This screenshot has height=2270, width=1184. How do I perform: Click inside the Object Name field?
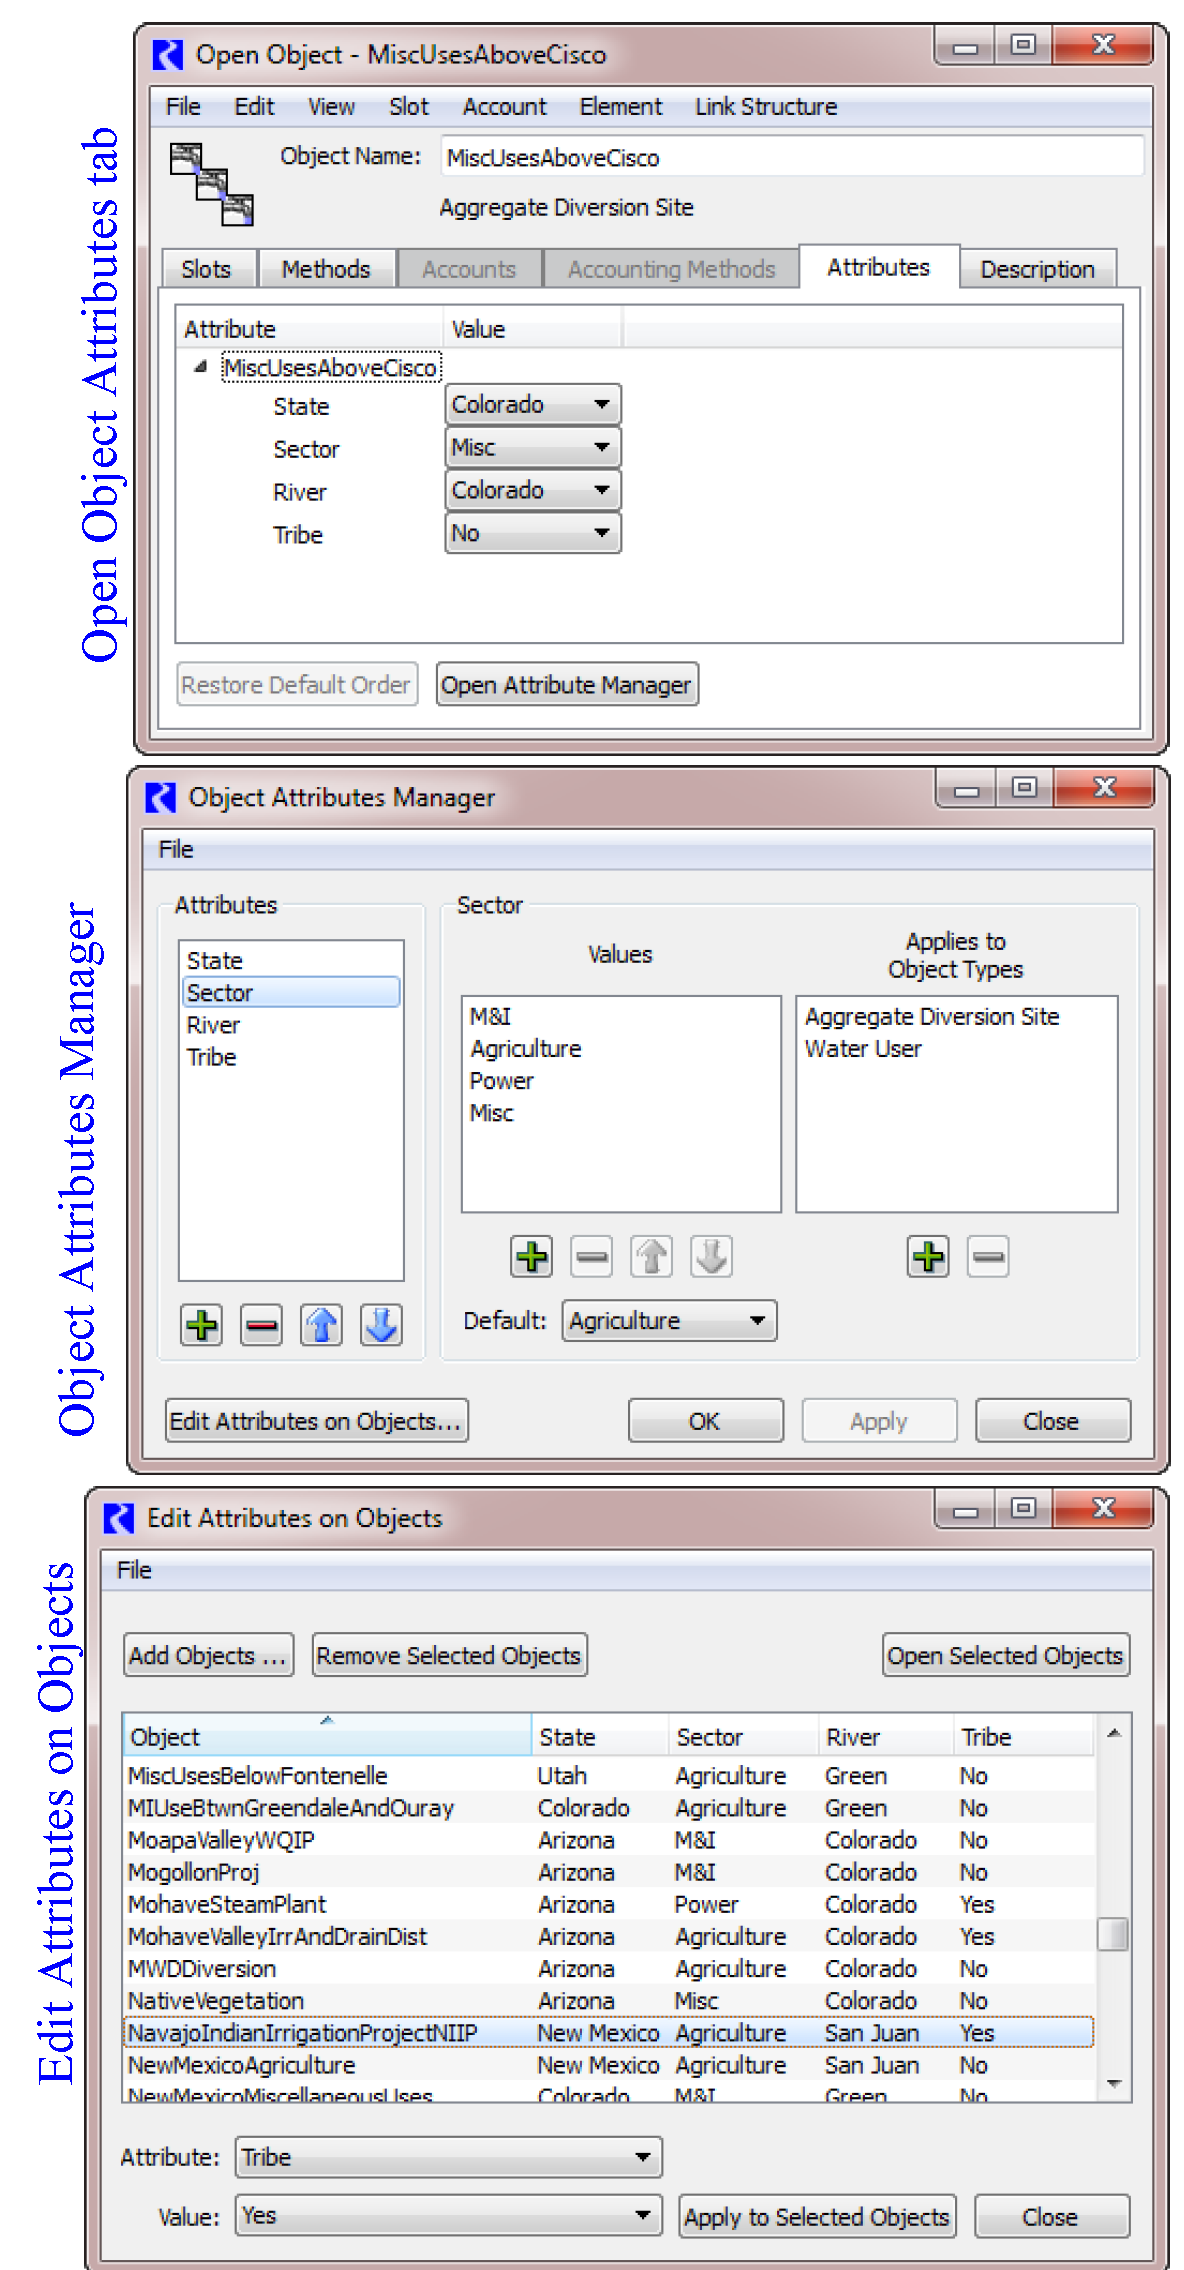[790, 158]
